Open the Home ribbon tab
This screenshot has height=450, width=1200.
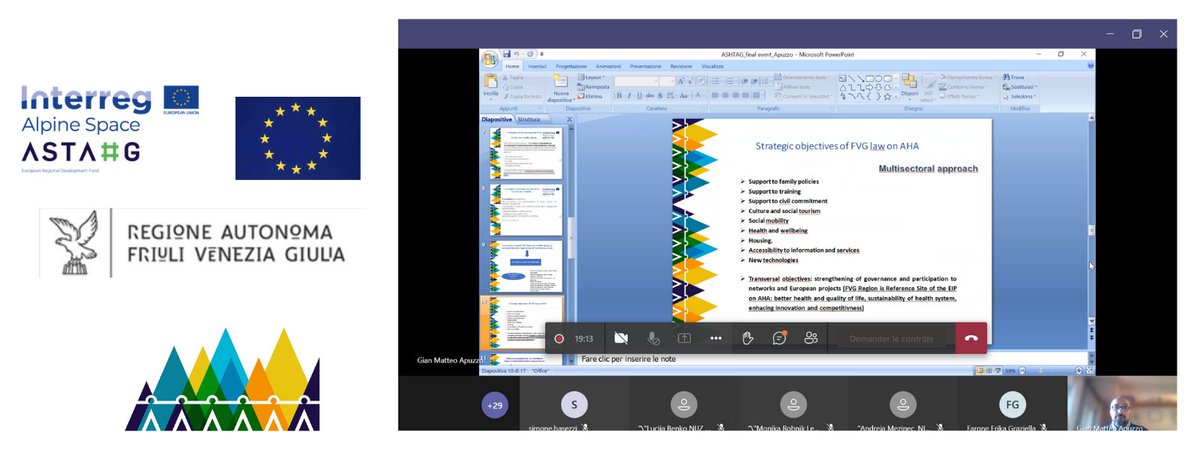(512, 66)
